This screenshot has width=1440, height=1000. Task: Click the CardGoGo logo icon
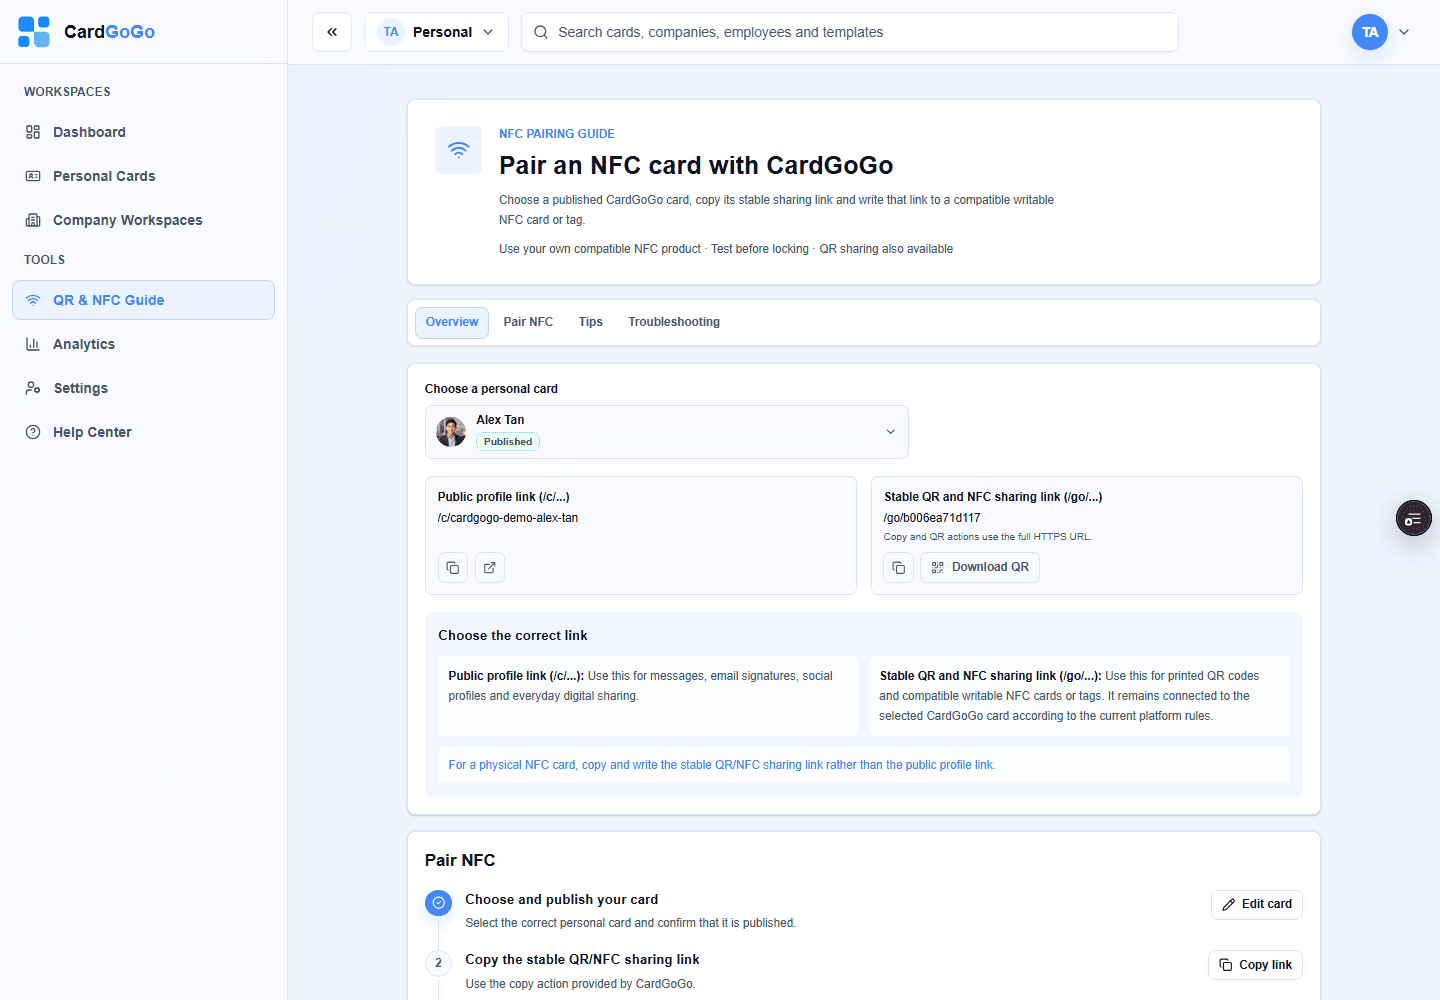tap(34, 32)
